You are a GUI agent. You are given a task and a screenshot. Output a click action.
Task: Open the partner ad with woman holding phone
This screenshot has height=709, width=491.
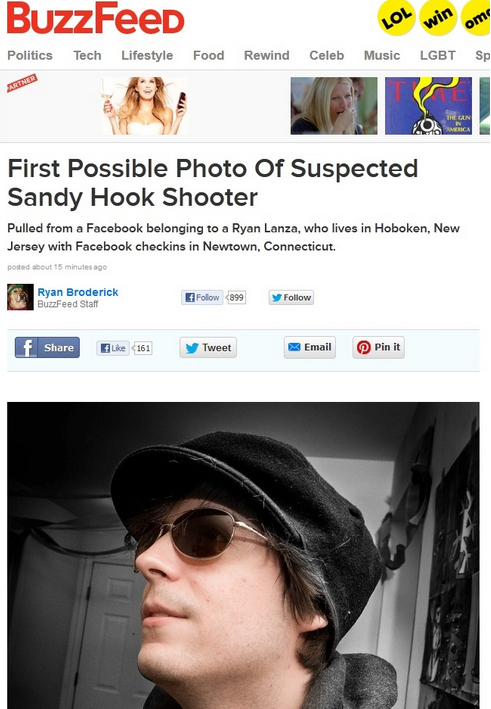click(x=145, y=106)
